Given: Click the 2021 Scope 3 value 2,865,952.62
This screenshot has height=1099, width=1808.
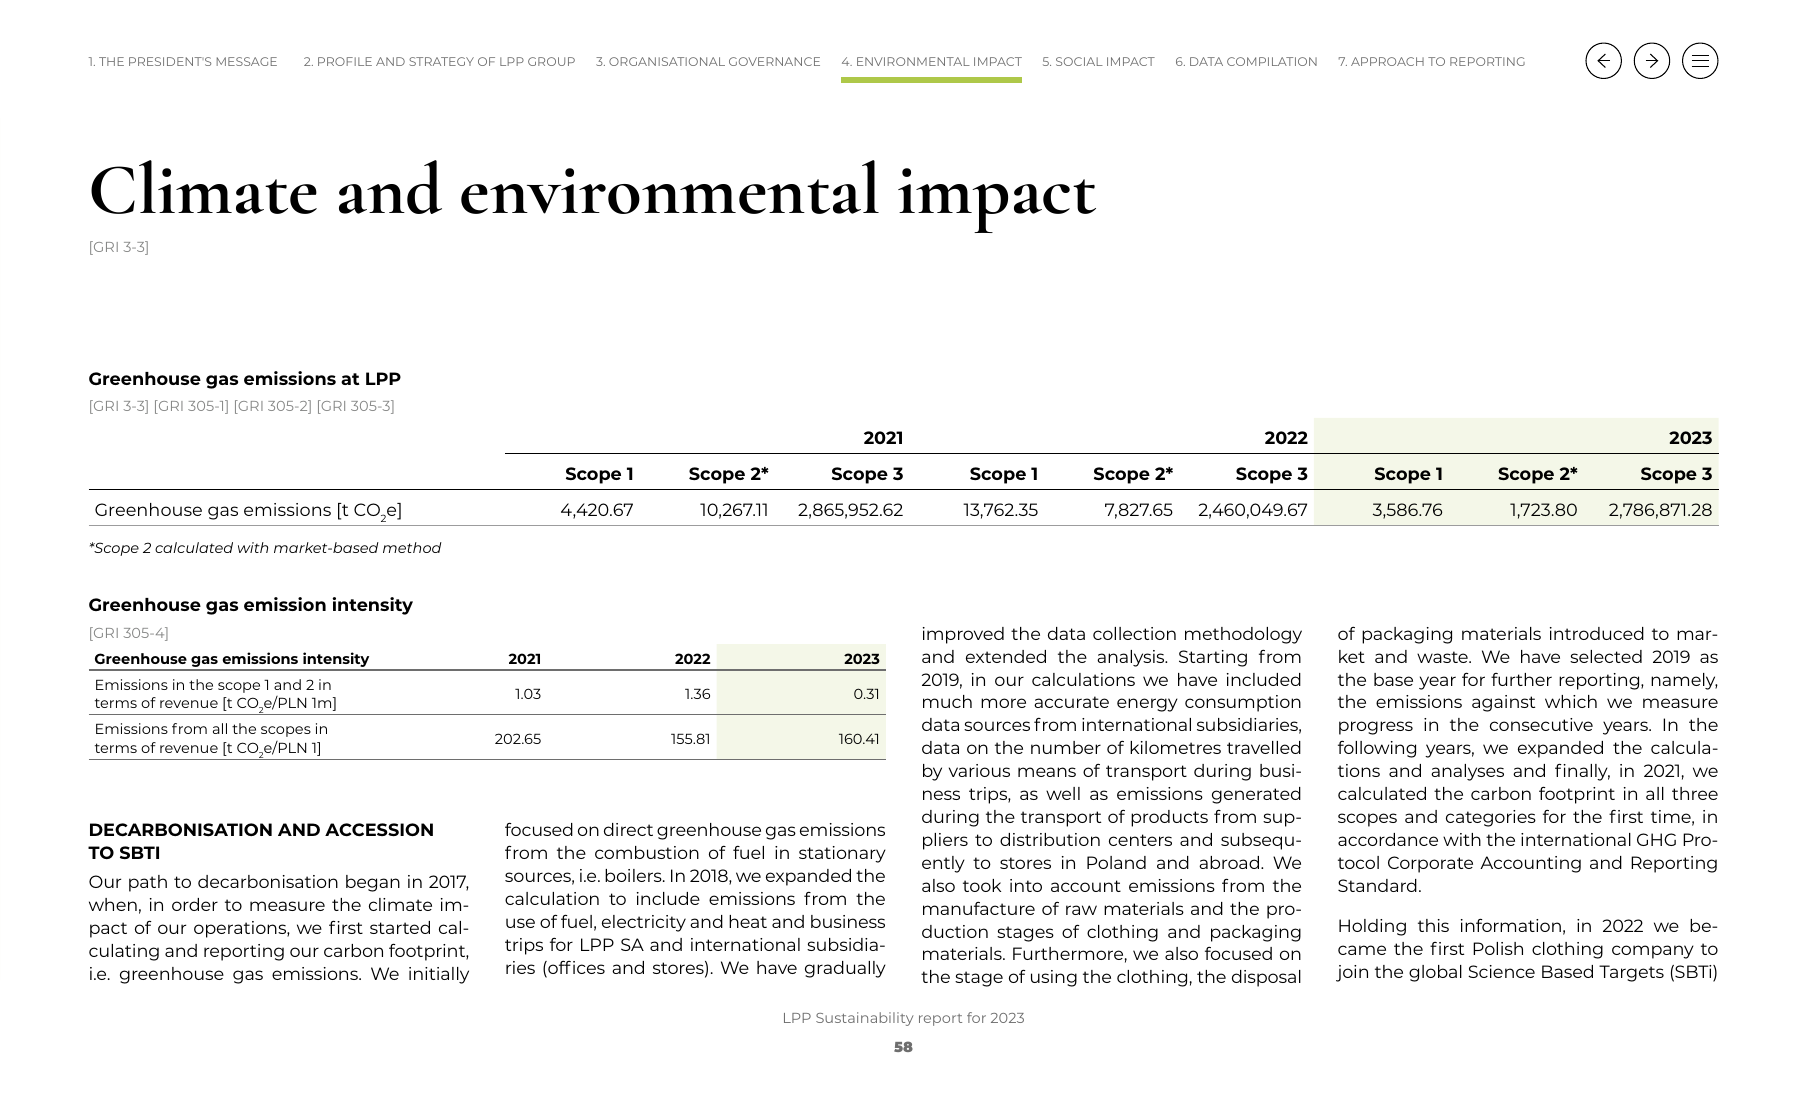Looking at the screenshot, I should tap(850, 510).
